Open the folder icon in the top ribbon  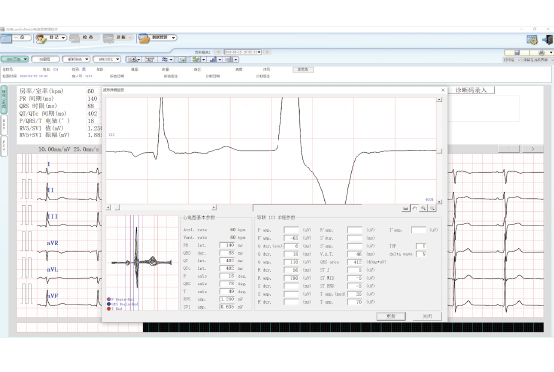[144, 39]
